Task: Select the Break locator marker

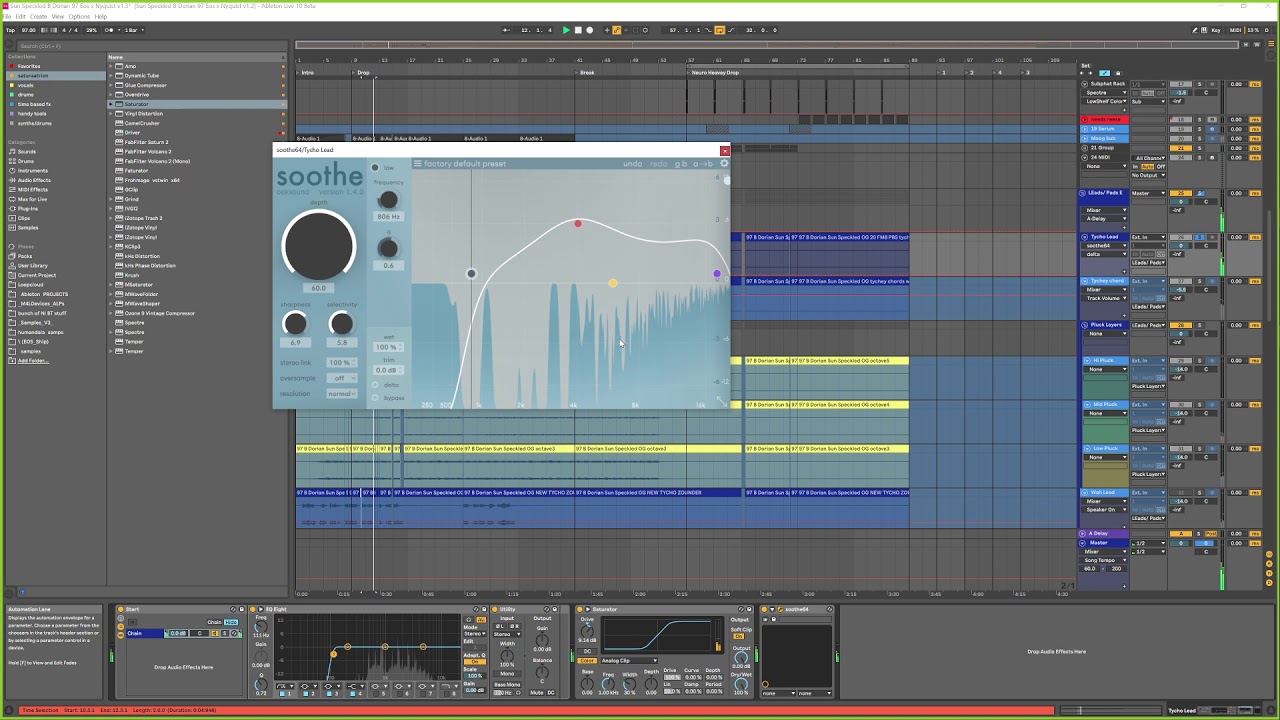Action: pyautogui.click(x=587, y=73)
